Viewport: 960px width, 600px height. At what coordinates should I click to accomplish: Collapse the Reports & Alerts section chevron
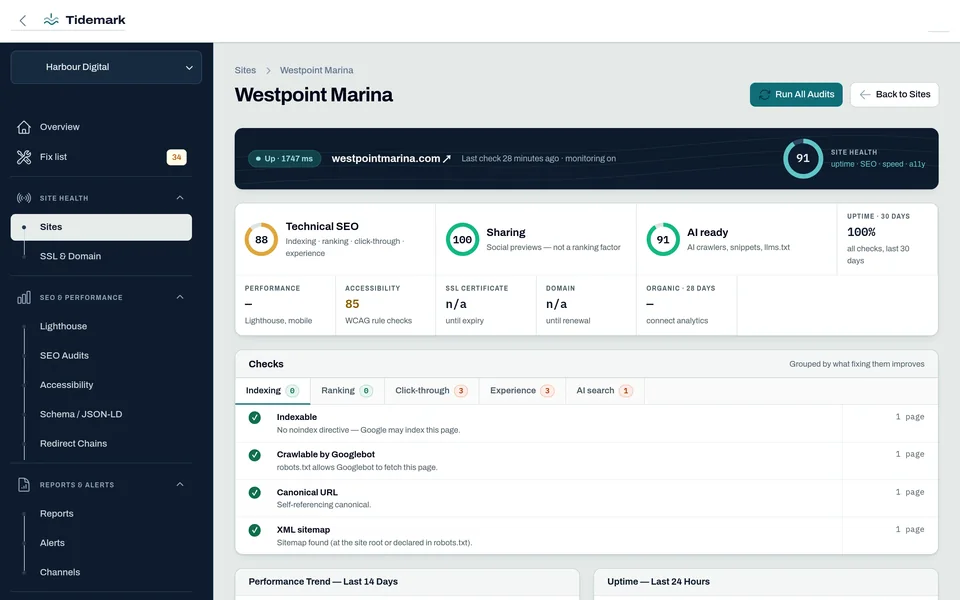180,484
